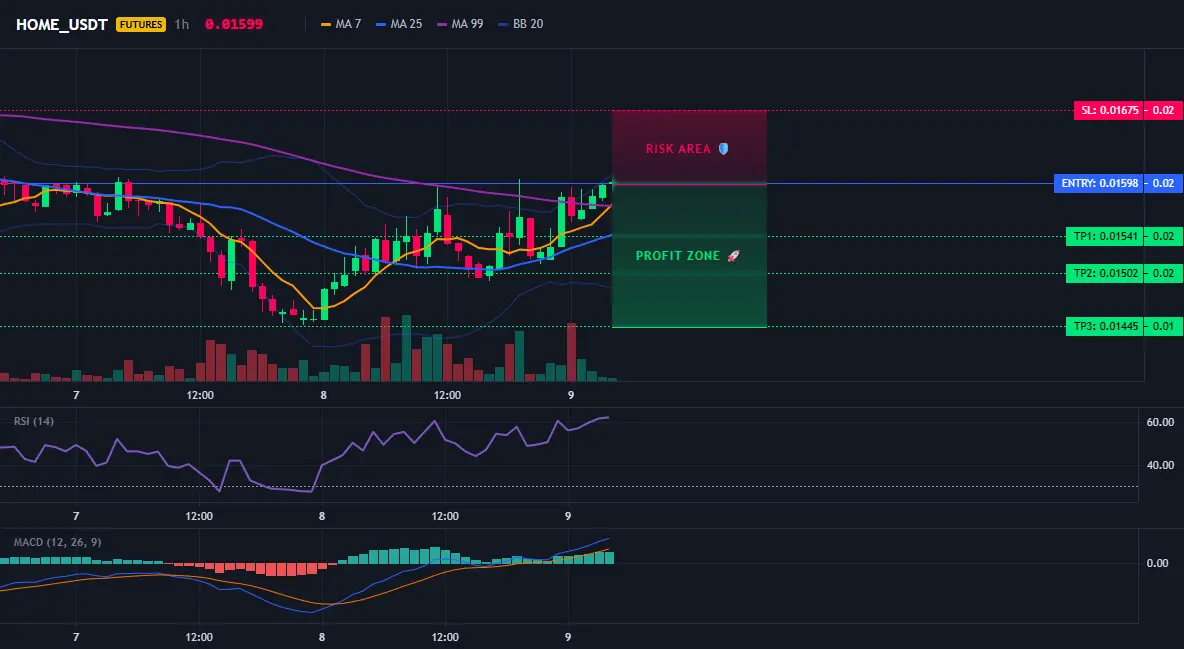Click the TP2: 0.01502 label
This screenshot has width=1184, height=649.
(x=1104, y=274)
